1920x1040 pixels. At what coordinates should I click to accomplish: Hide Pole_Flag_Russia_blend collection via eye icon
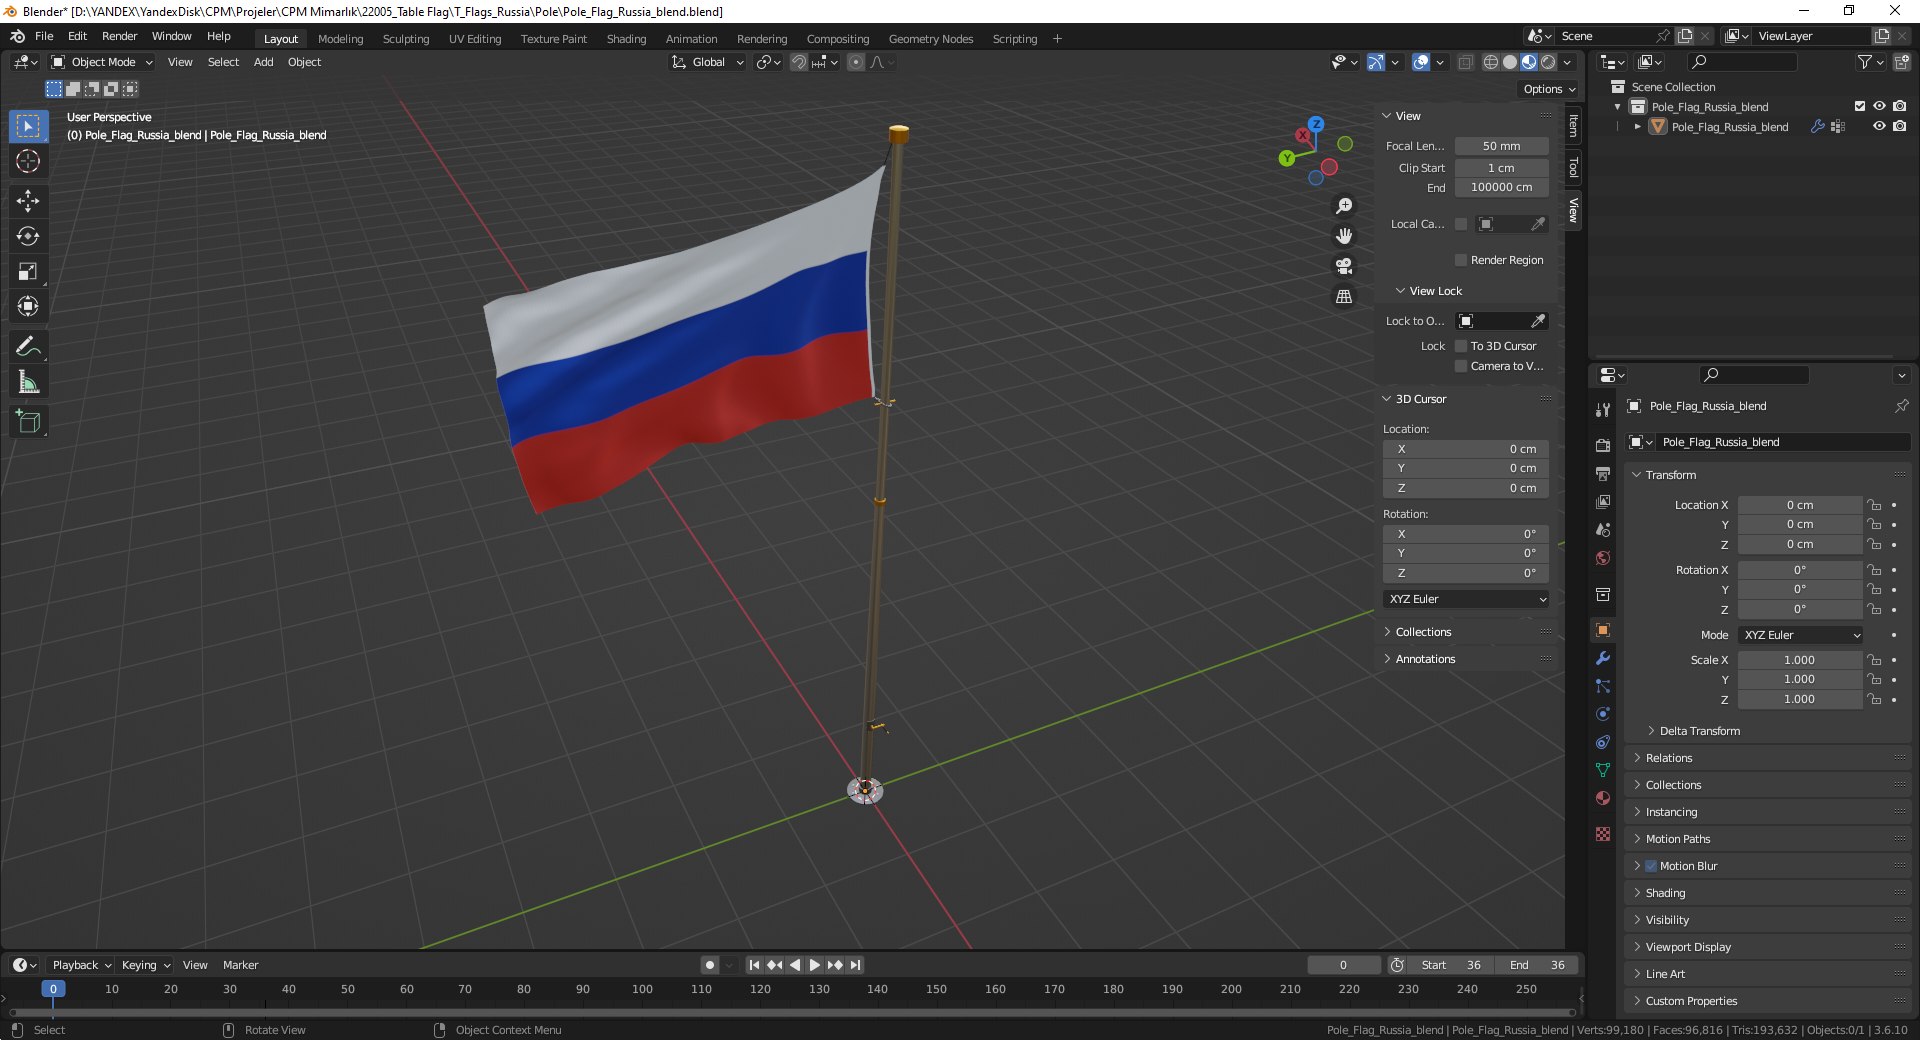pos(1879,106)
